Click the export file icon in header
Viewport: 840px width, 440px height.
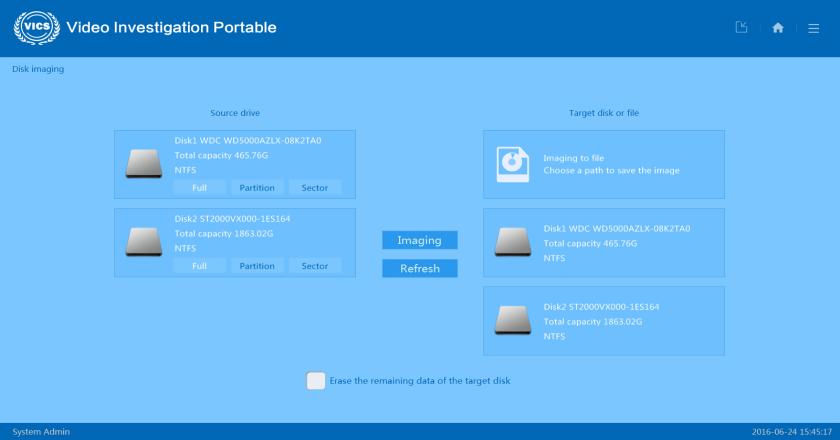coord(741,27)
